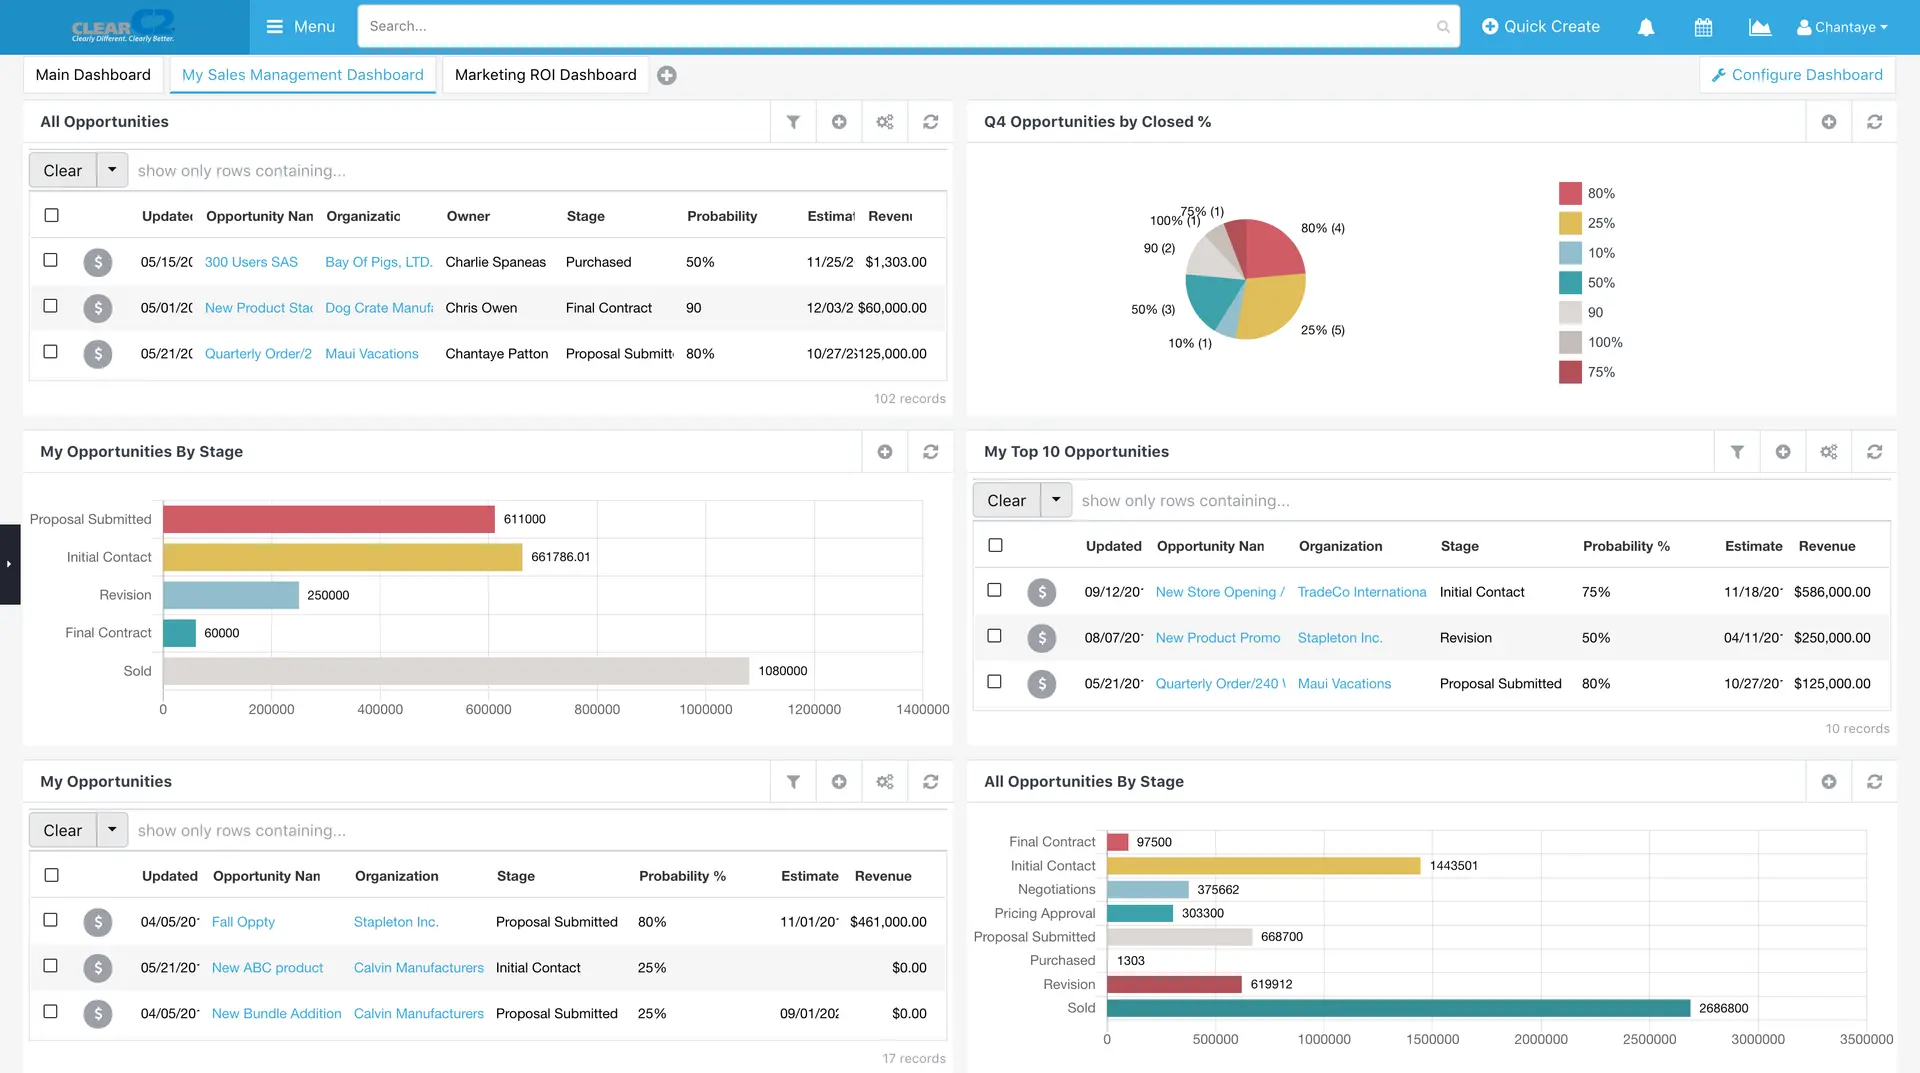Viewport: 1920px width, 1073px height.
Task: Open settings gear on My Opportunities panel
Action: [x=884, y=781]
